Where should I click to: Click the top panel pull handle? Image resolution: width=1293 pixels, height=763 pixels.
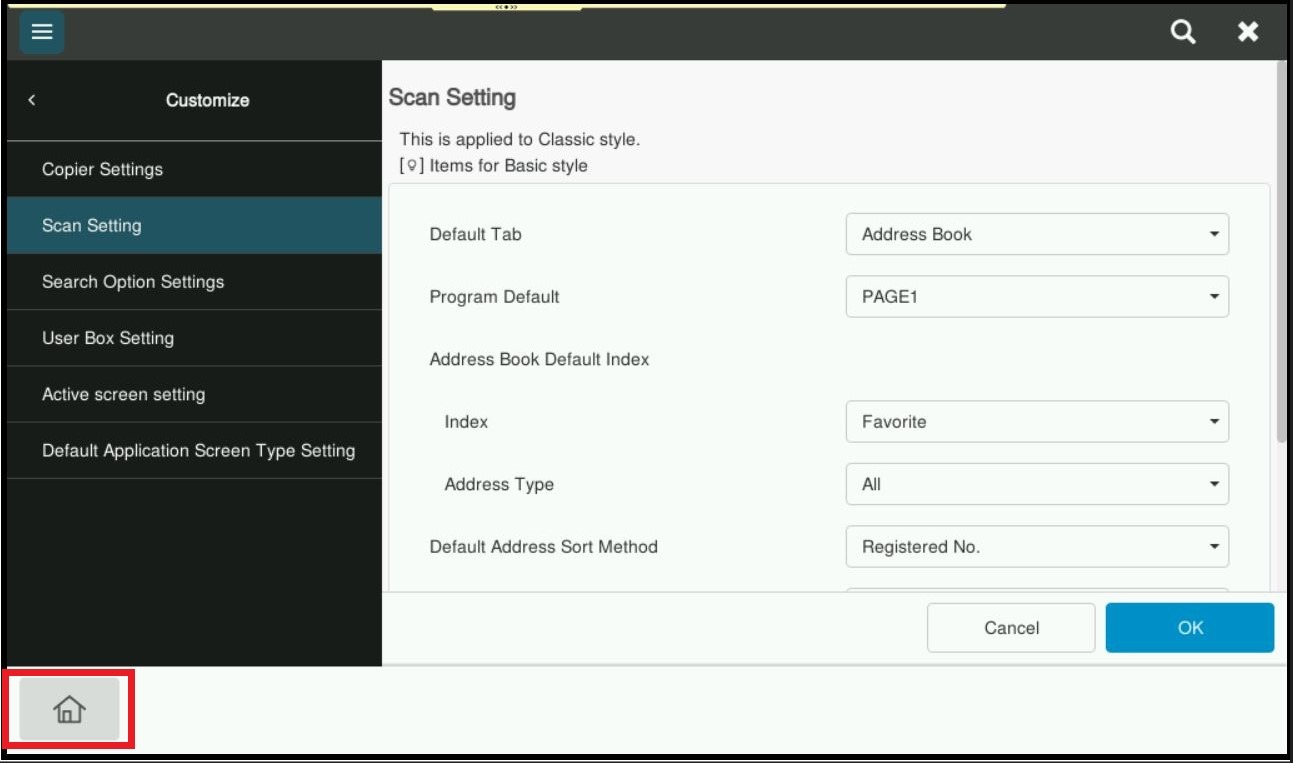tap(506, 6)
